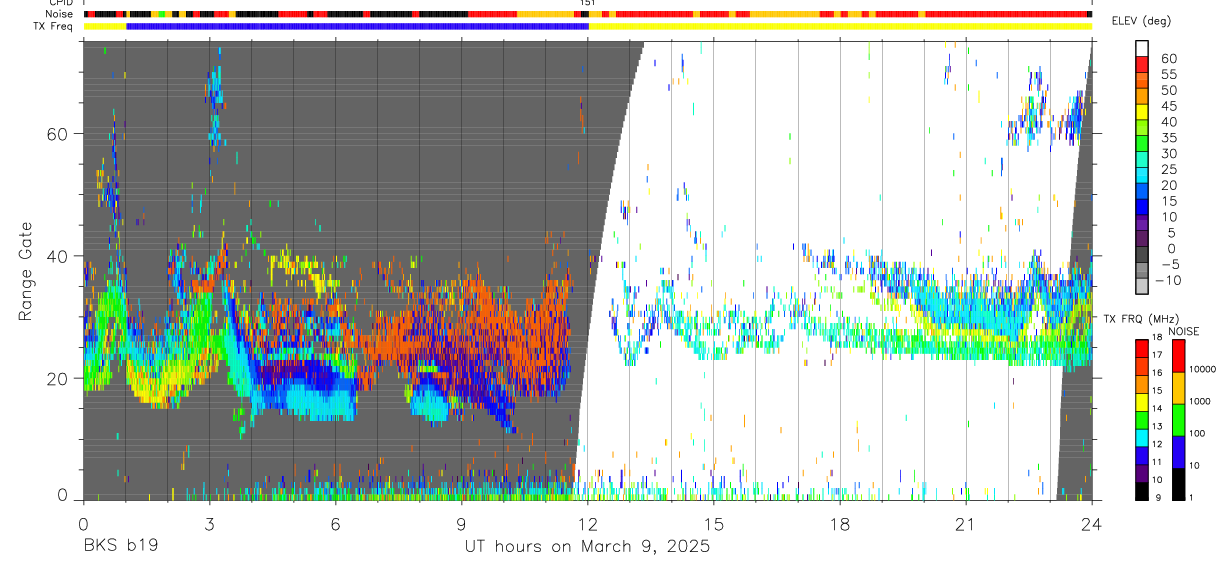Click the 3 tick label on the UT hours axis
Image resolution: width=1228 pixels, height=567 pixels.
(x=209, y=524)
